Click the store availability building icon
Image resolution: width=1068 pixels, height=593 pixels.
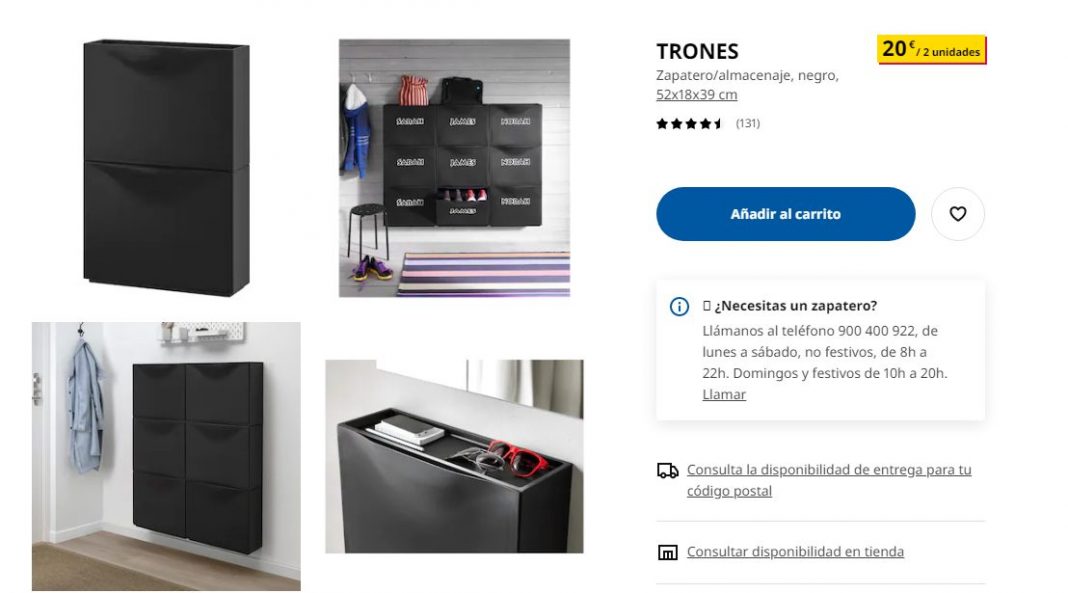point(667,552)
